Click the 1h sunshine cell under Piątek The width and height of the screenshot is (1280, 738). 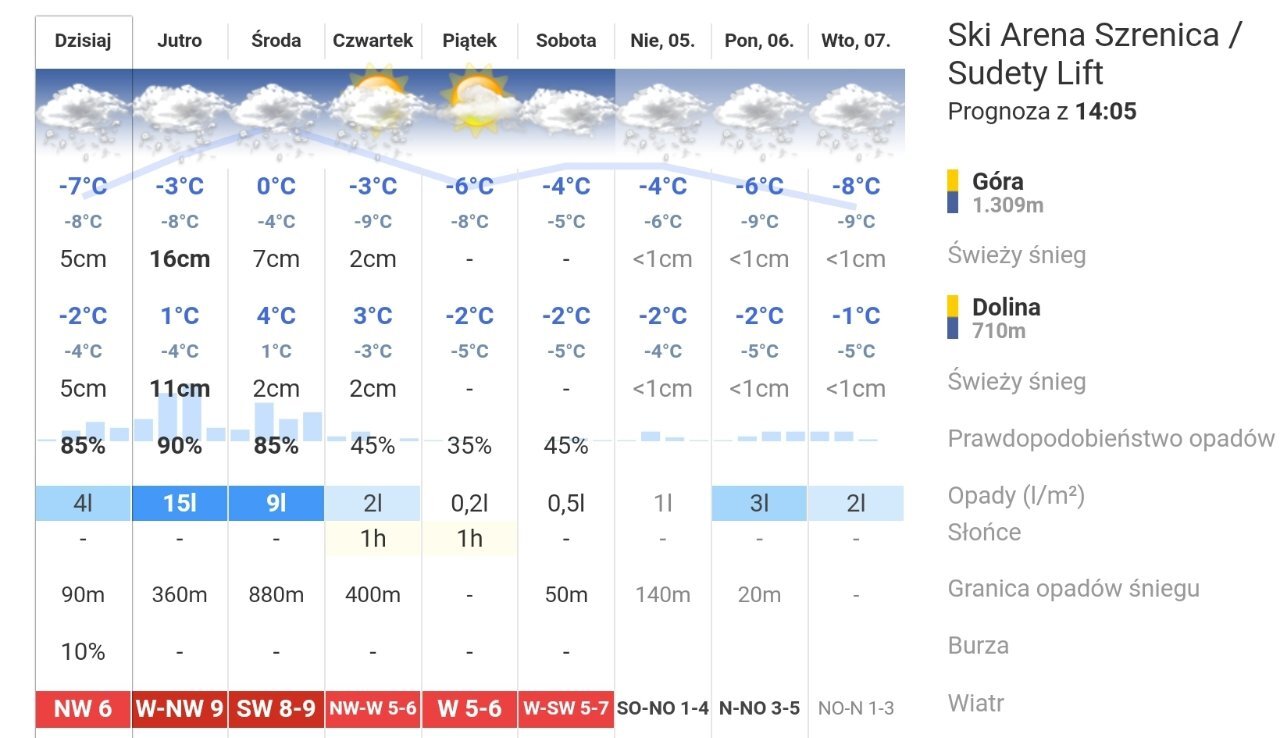pyautogui.click(x=470, y=539)
